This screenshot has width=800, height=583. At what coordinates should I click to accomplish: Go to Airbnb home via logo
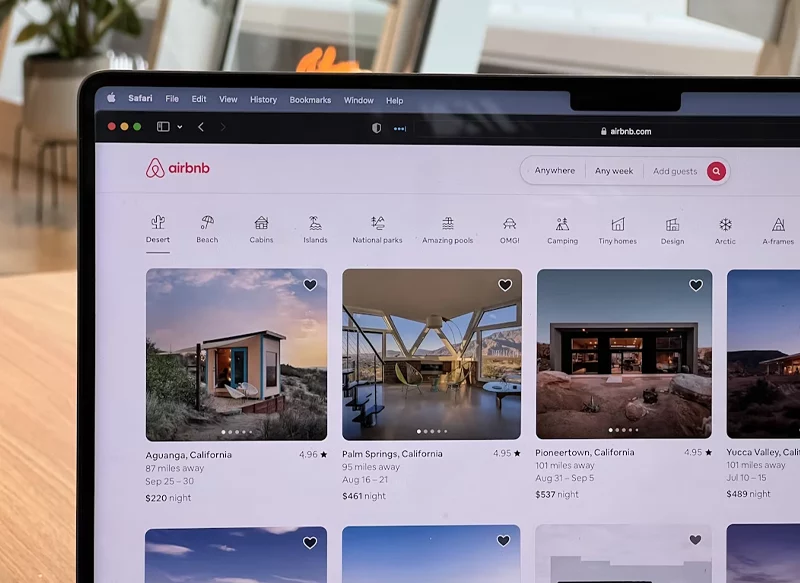point(178,168)
